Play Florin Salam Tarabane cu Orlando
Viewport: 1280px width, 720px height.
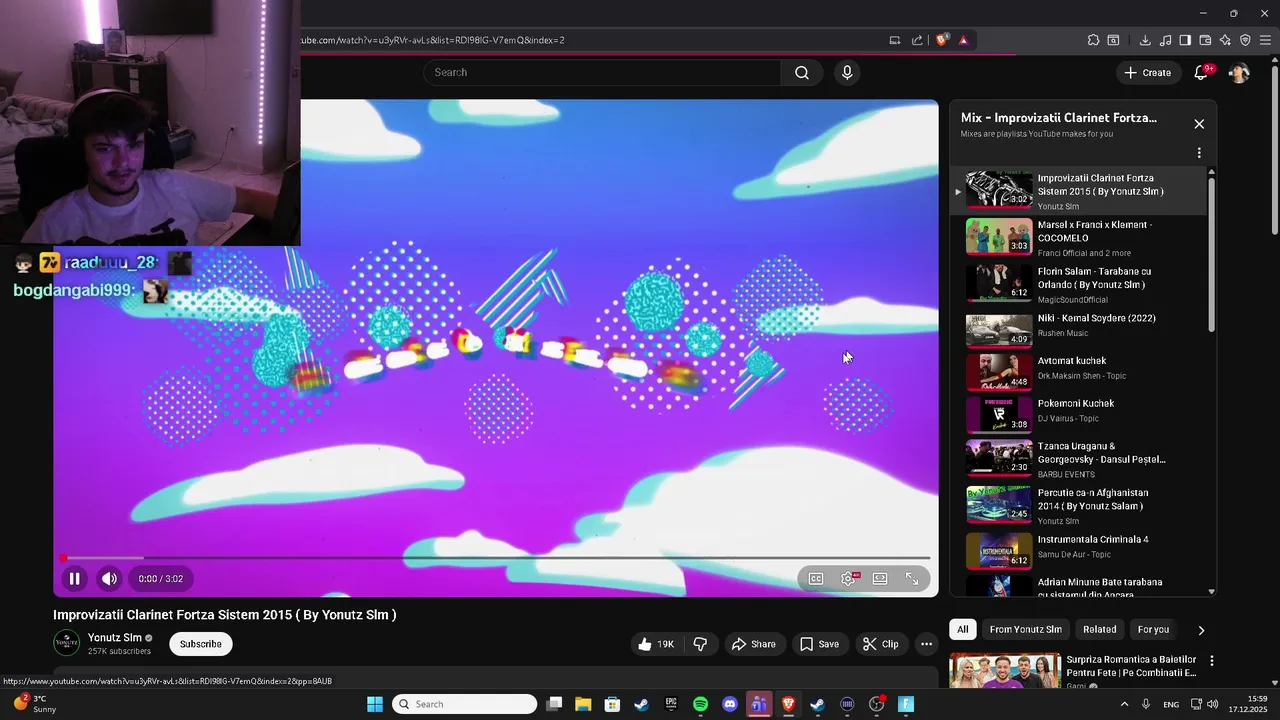tap(1079, 284)
